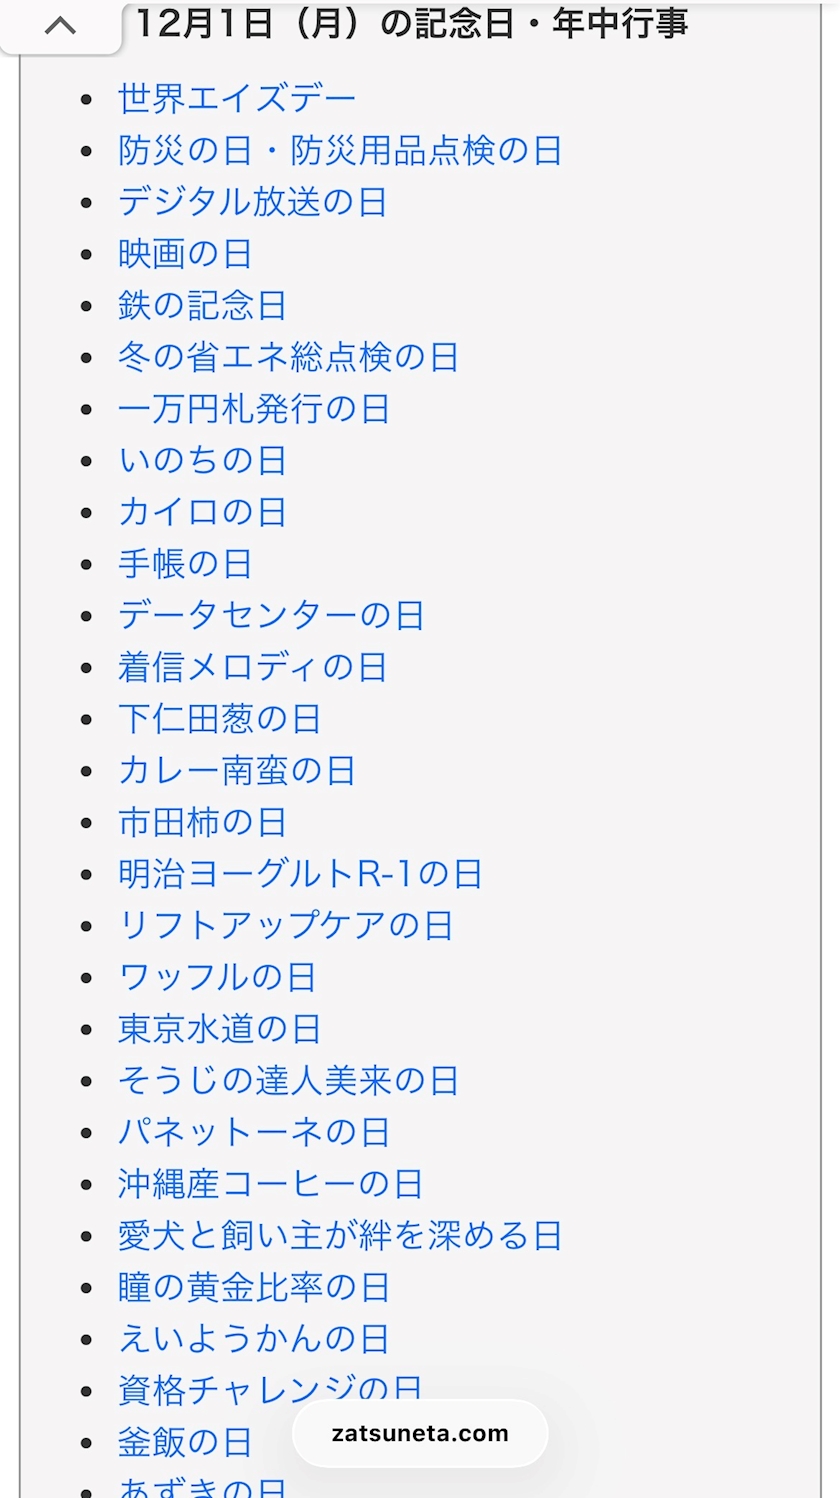Open 防災の日・防災用品点検の日 link

340,151
